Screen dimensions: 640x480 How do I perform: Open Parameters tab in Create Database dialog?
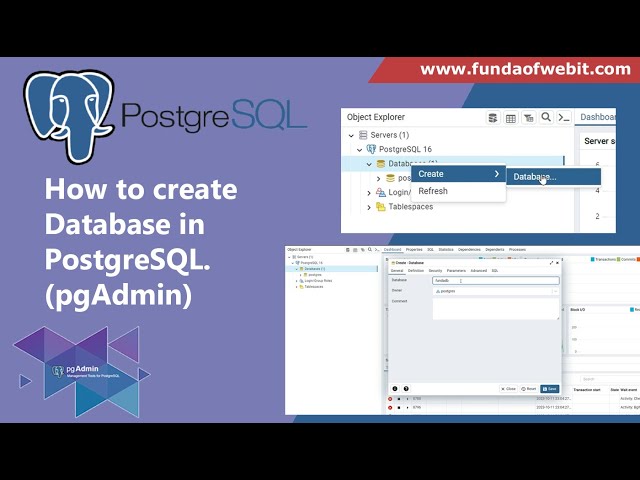456,271
